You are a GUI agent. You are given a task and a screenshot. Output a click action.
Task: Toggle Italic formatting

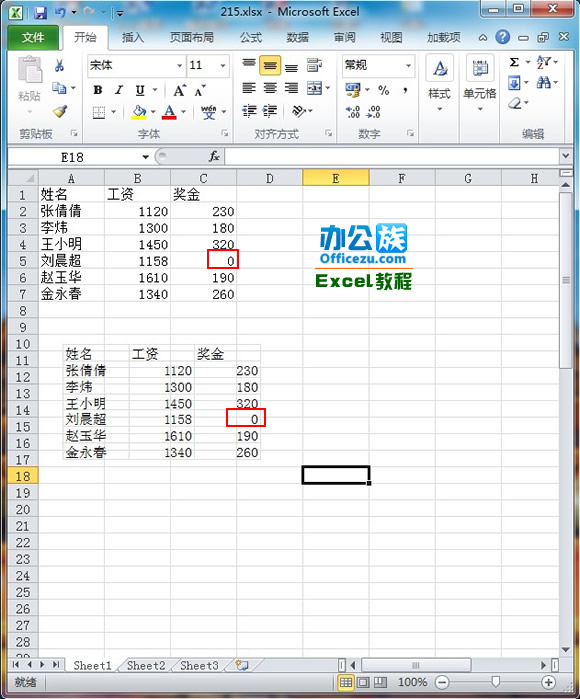coord(119,90)
